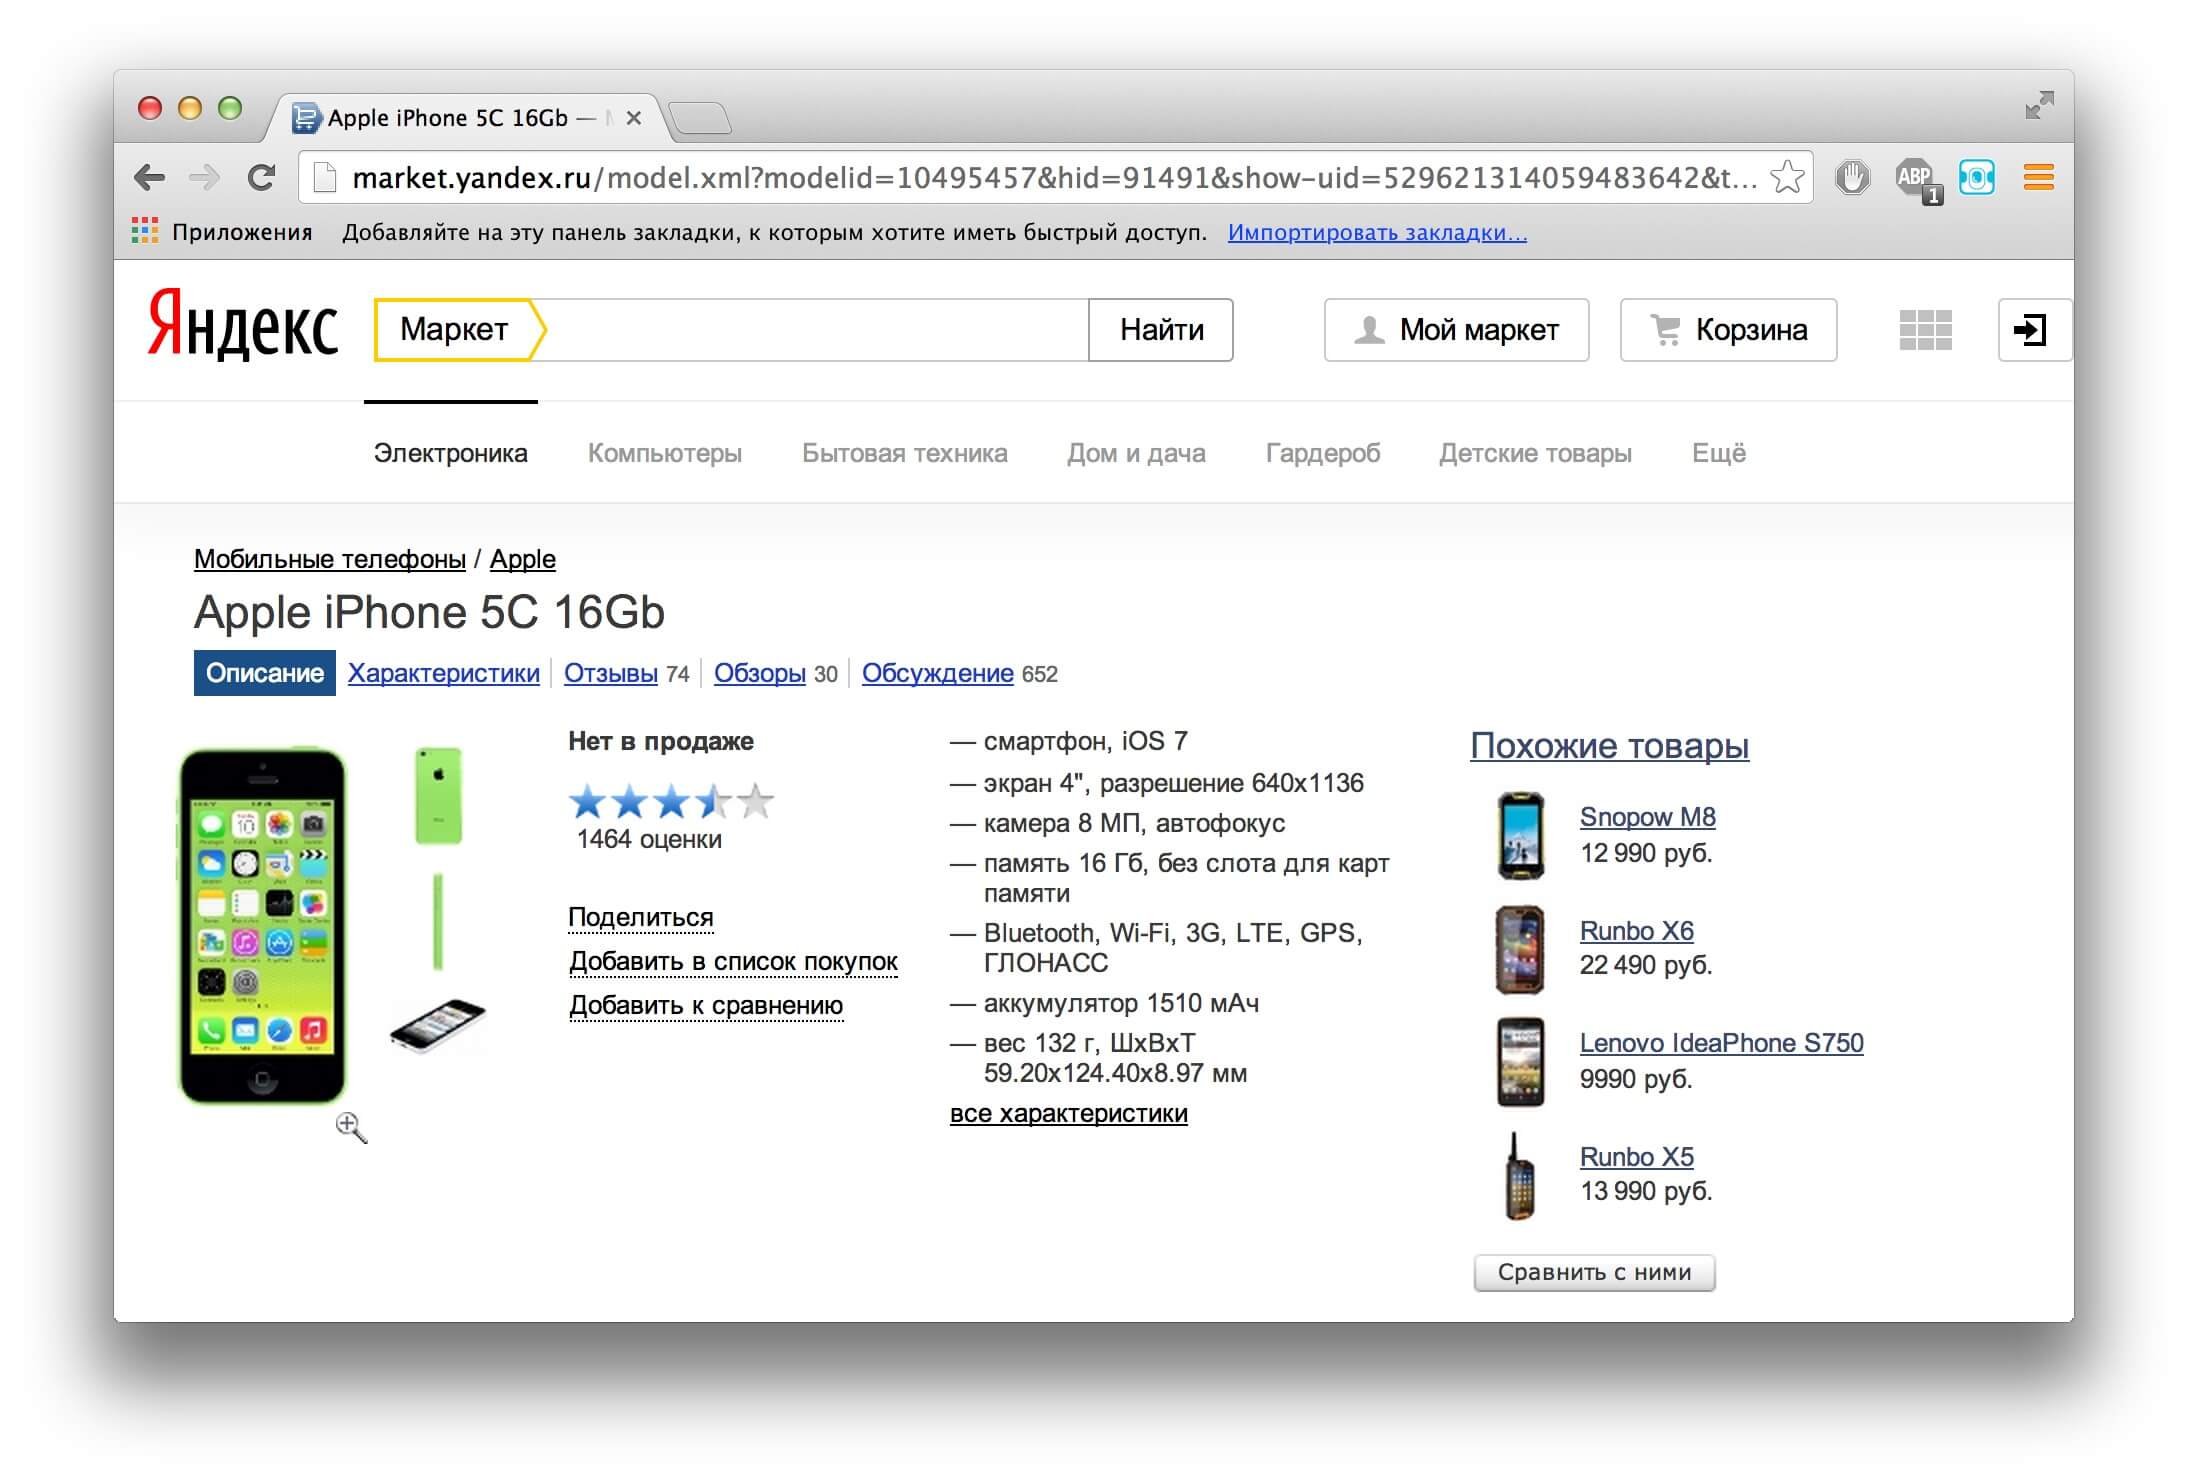Click the Snopow M8 product image

pos(1520,836)
